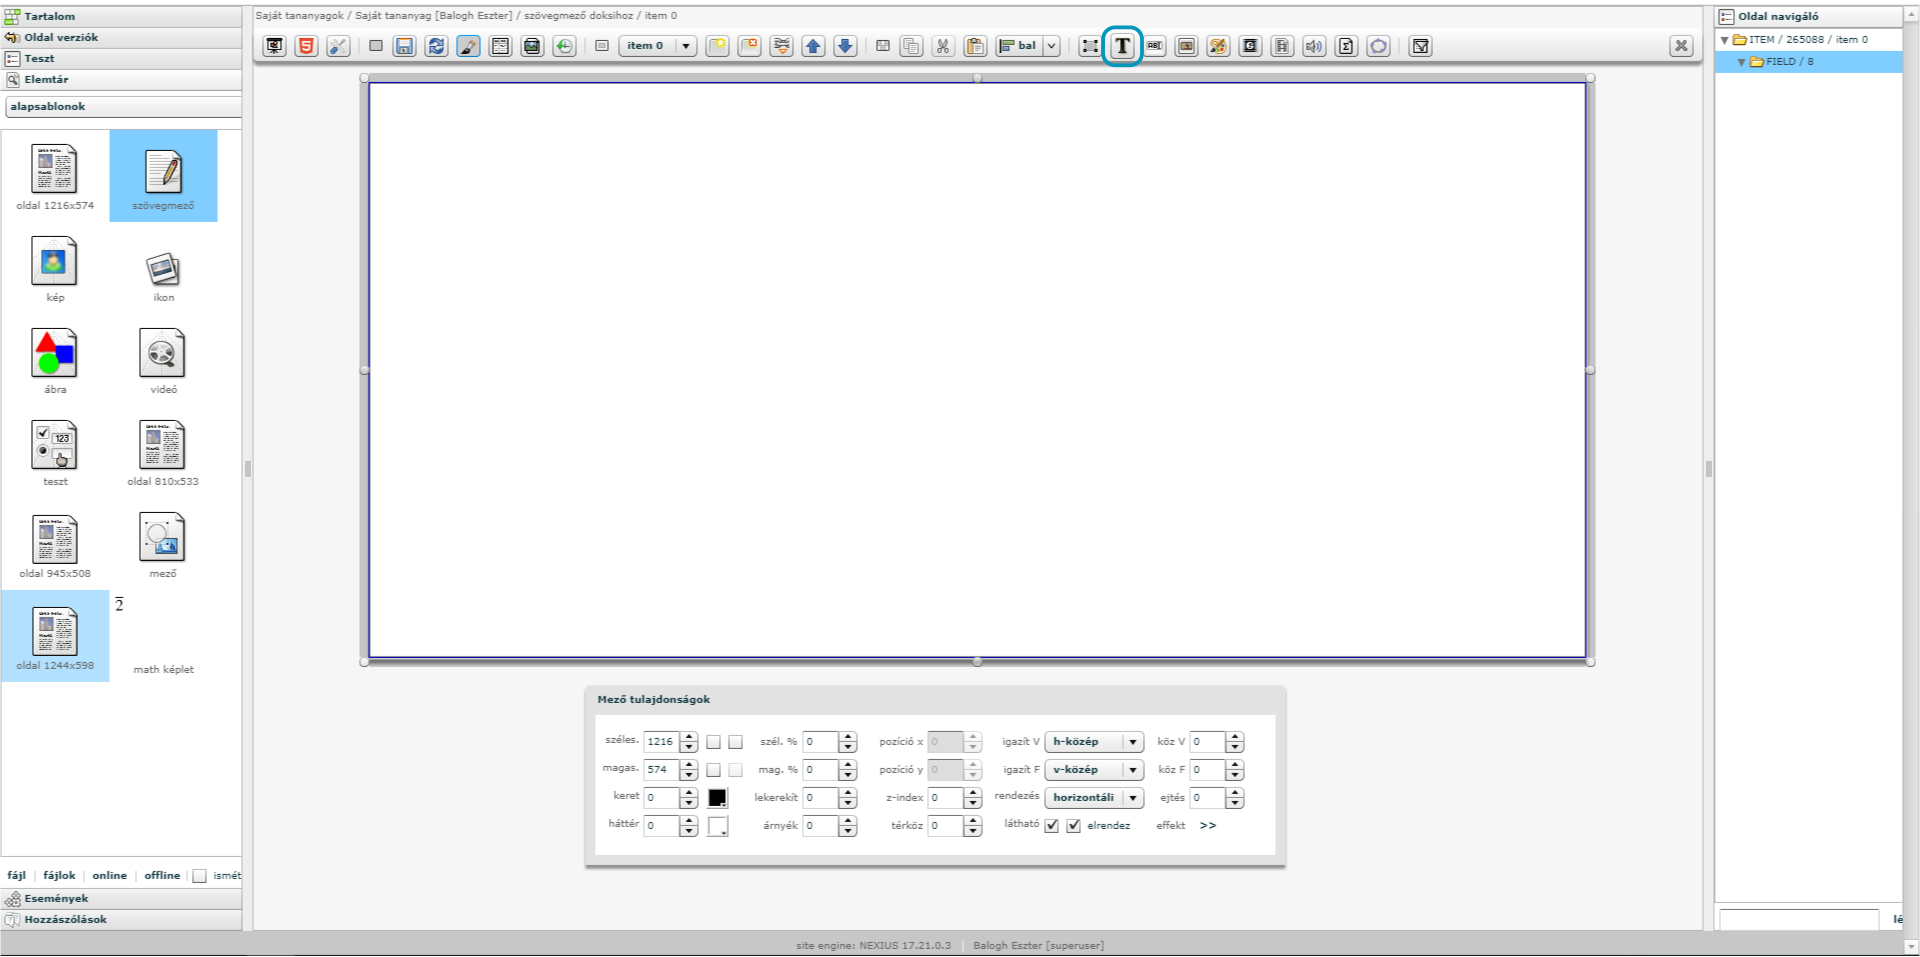Image resolution: width=1920 pixels, height=957 pixels.
Task: Check the ismét checkbox
Action: point(200,876)
